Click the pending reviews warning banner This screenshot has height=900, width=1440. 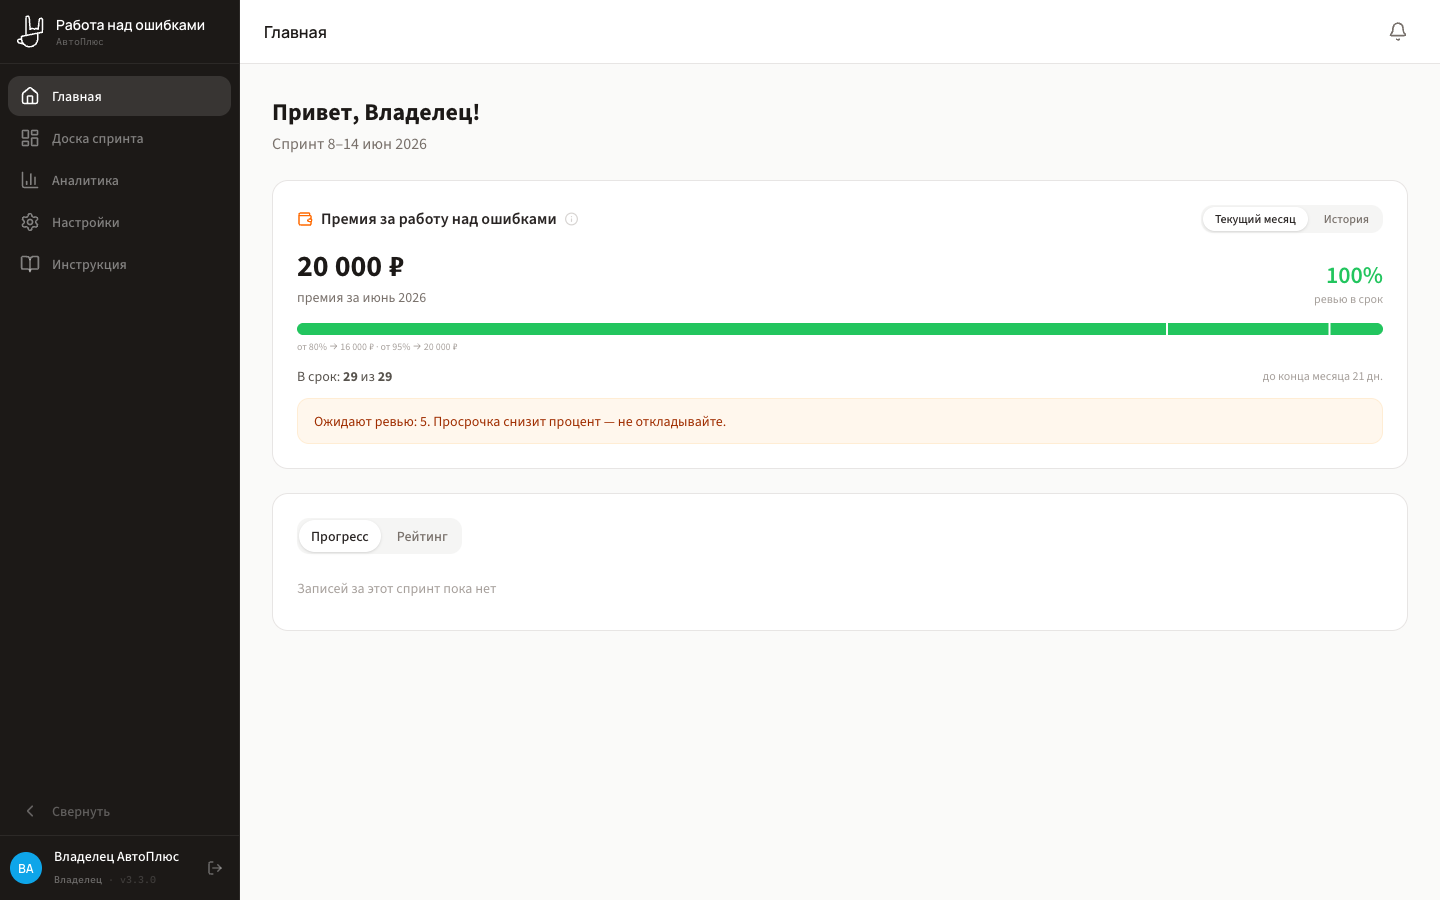[x=840, y=421]
